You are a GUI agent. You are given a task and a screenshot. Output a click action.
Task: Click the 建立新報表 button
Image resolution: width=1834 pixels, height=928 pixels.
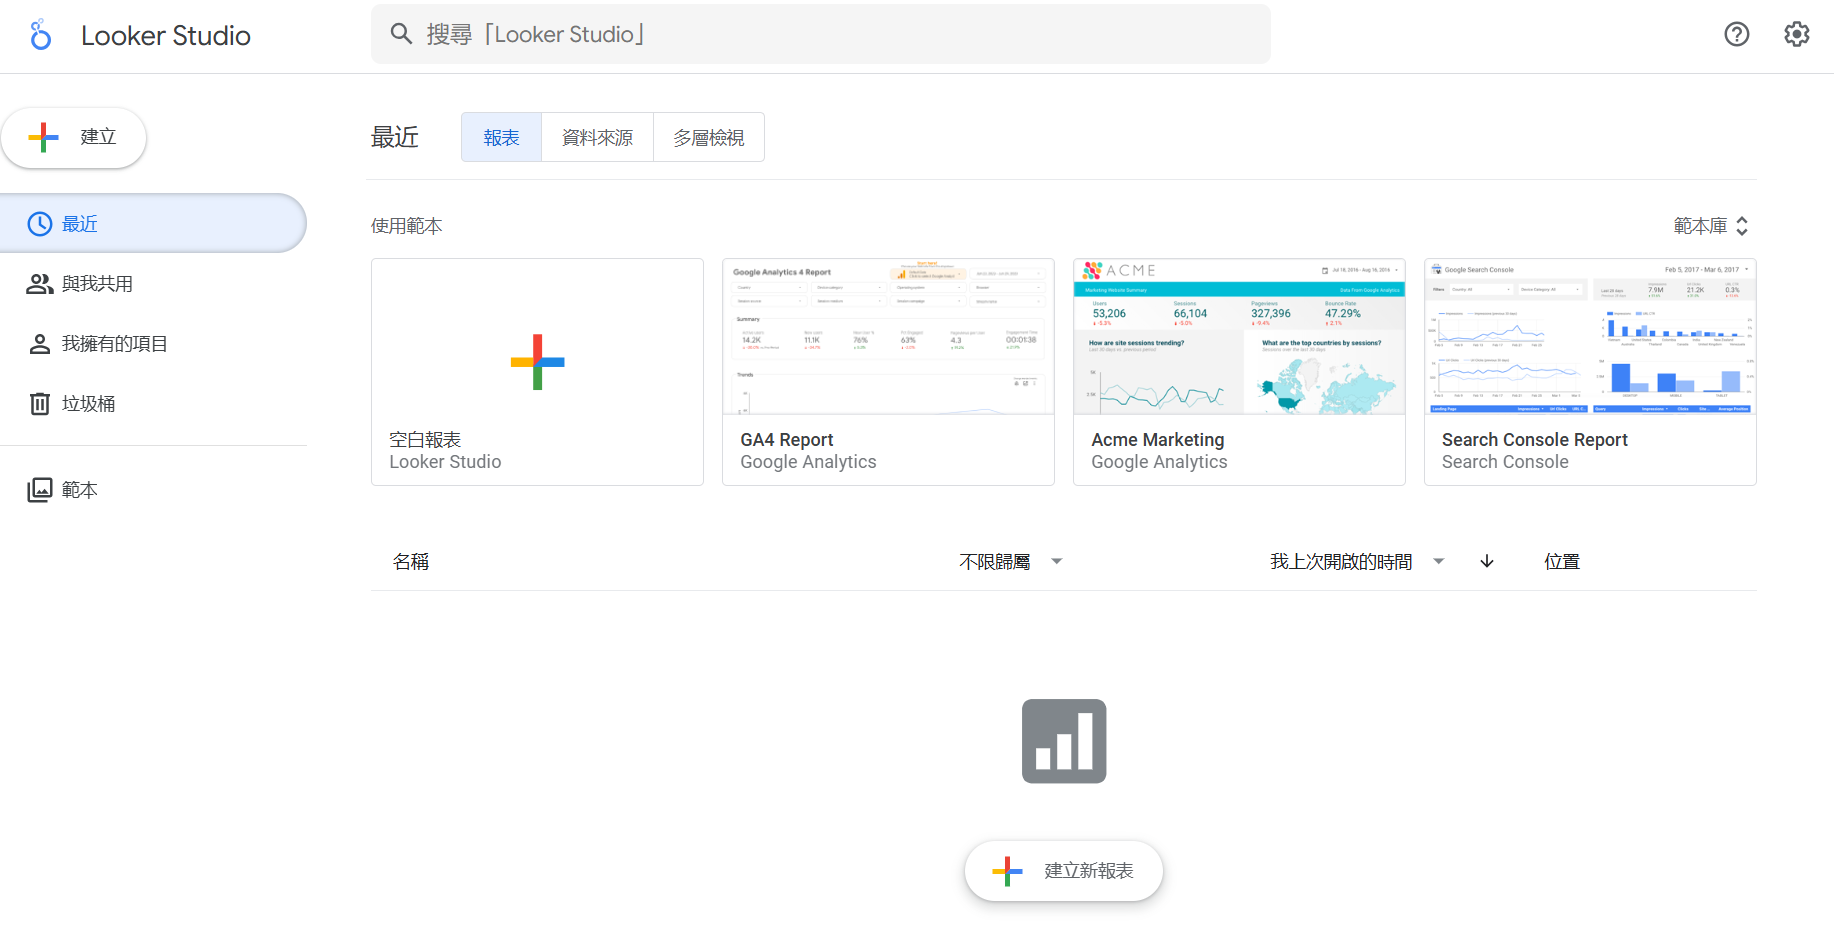[1064, 871]
